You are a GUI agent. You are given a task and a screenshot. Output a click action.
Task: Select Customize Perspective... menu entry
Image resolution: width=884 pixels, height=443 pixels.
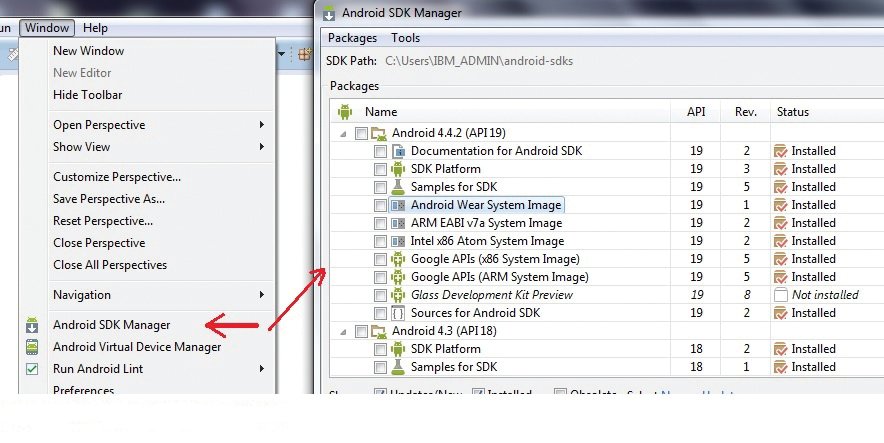click(x=116, y=177)
